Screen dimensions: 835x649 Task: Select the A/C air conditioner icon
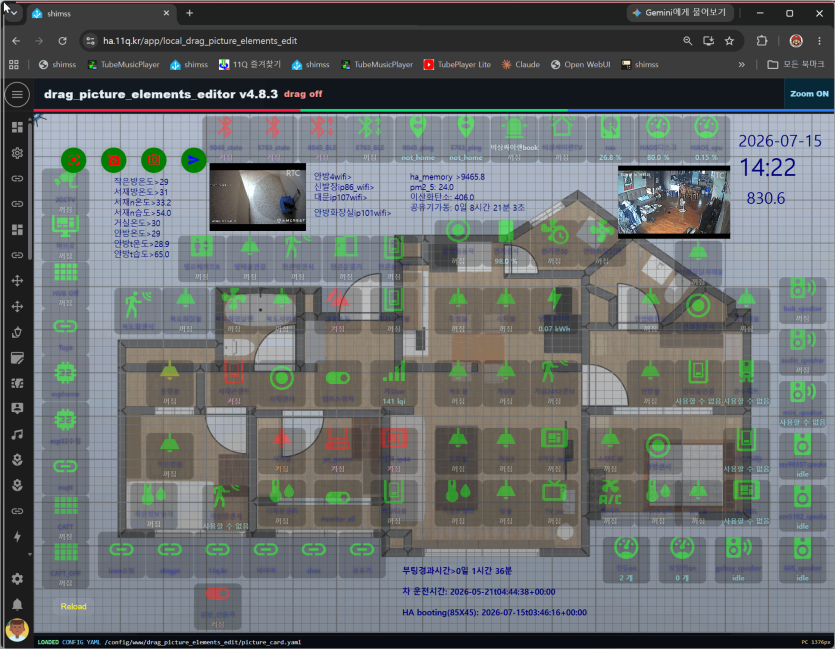pos(610,492)
